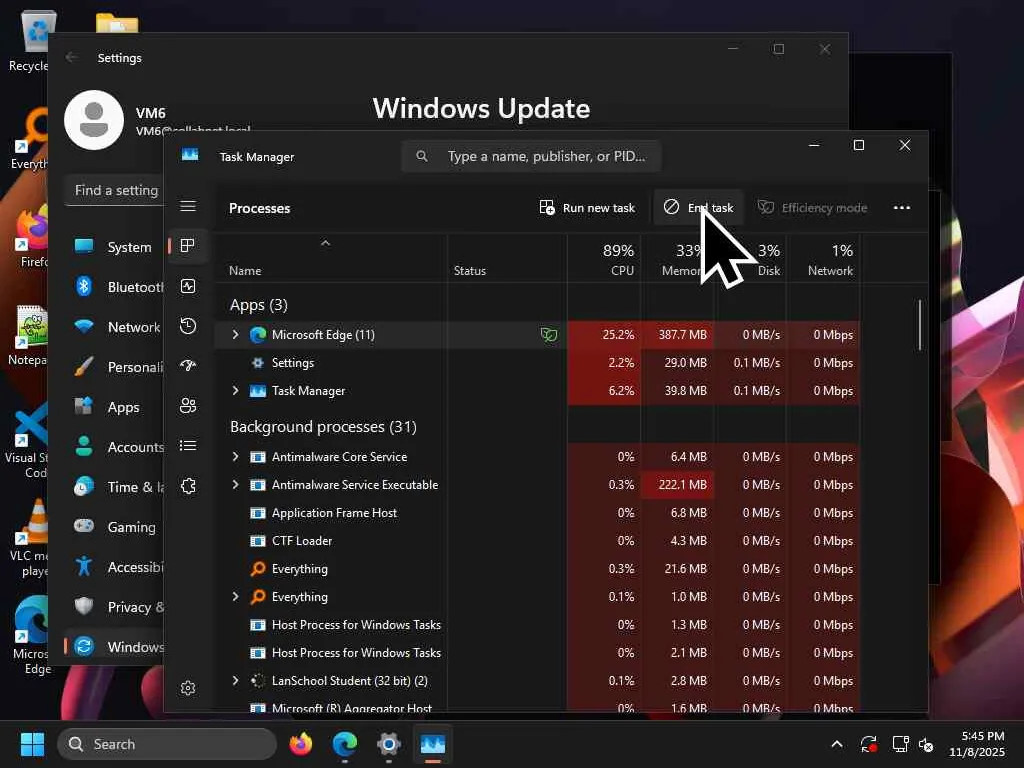
Task: Click the sort arrow above the Name column
Action: (x=325, y=243)
